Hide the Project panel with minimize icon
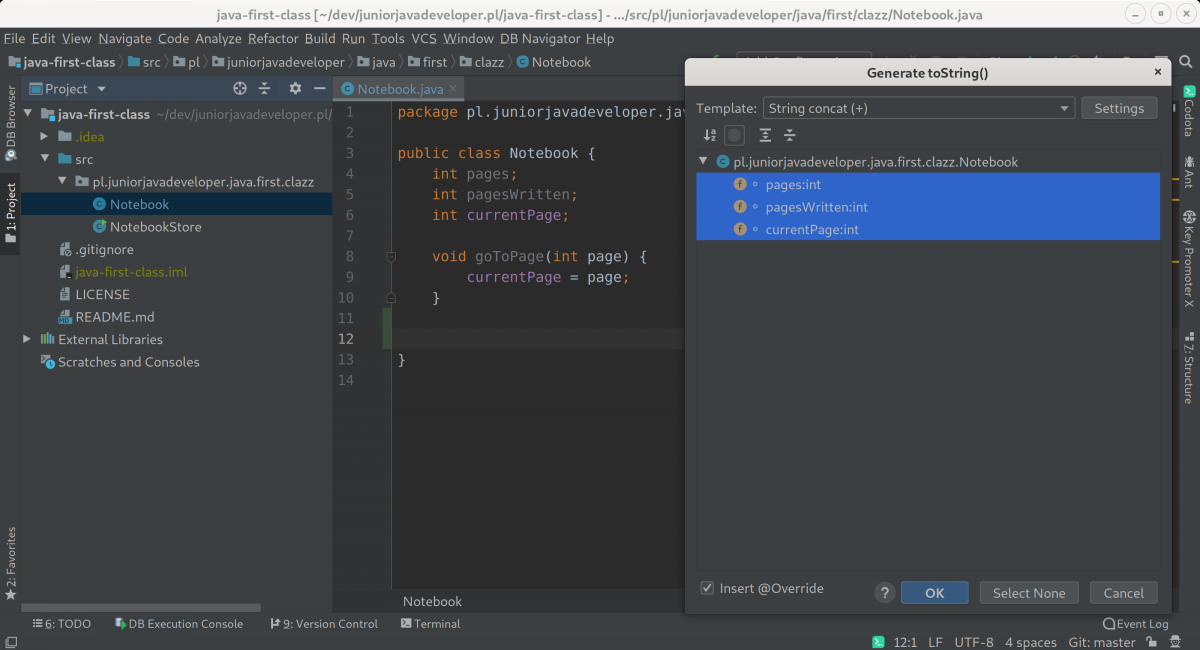This screenshot has height=650, width=1200. tap(320, 88)
